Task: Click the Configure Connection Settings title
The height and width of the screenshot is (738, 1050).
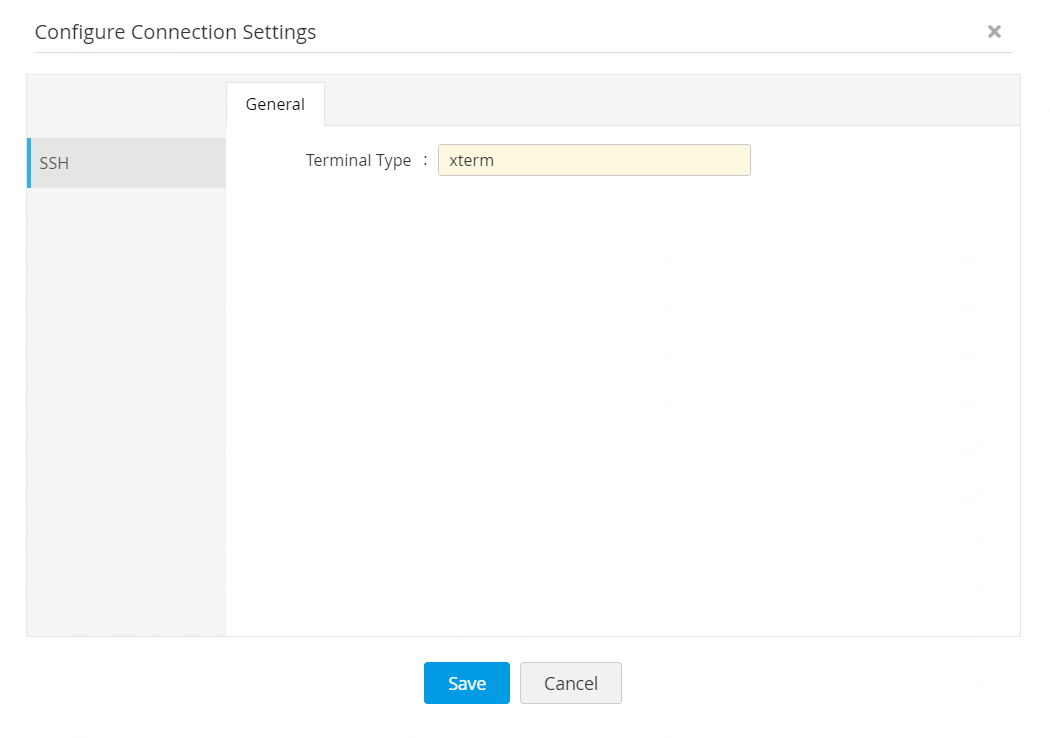Action: tap(175, 32)
